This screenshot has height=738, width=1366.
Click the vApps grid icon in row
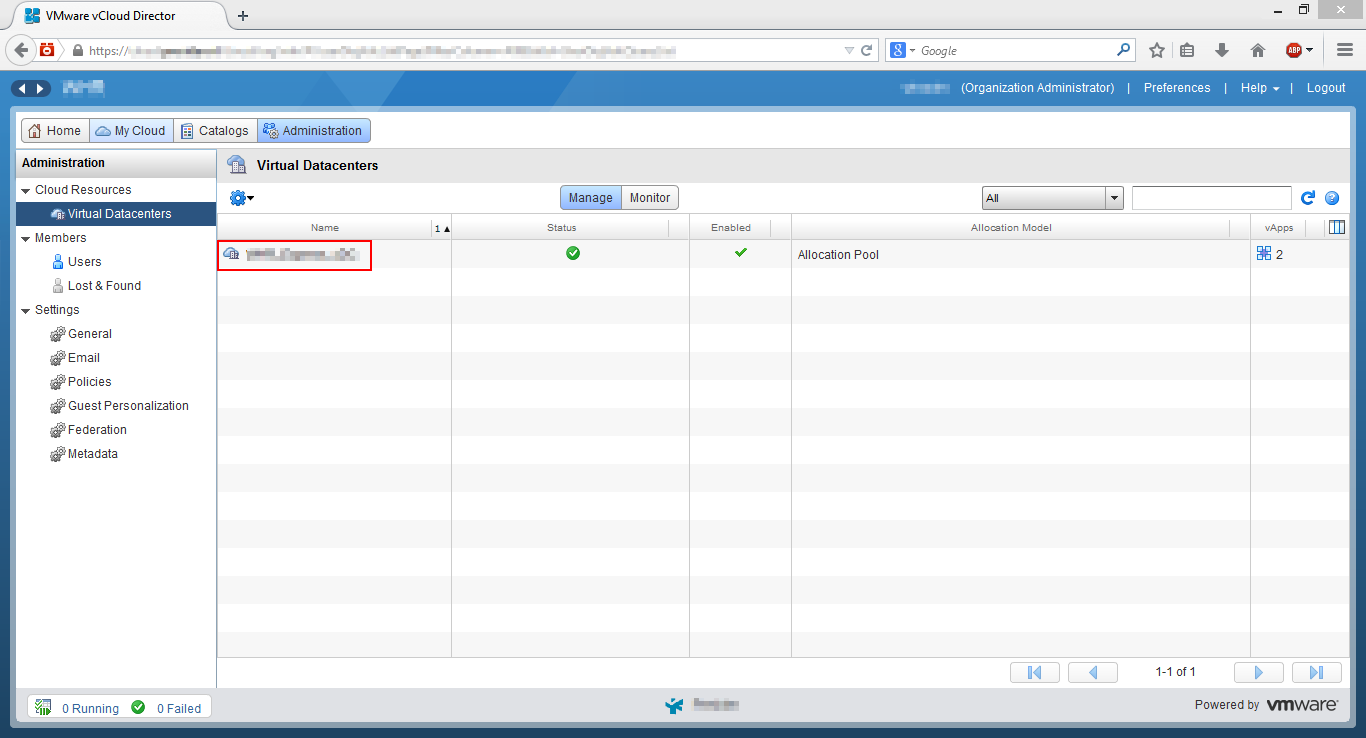[1264, 254]
